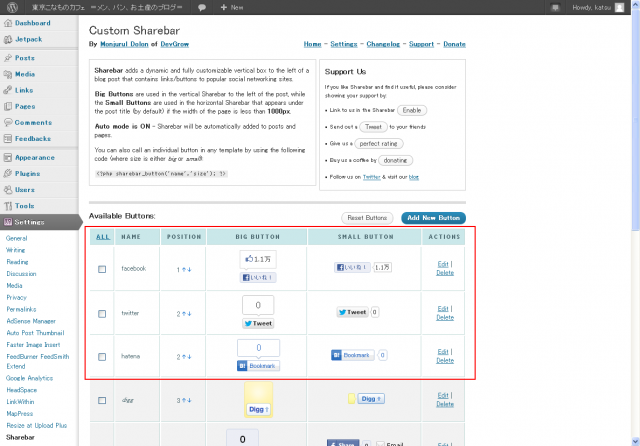Go to the Posts menu
Viewport: 640px width, 446px height.
(24, 58)
